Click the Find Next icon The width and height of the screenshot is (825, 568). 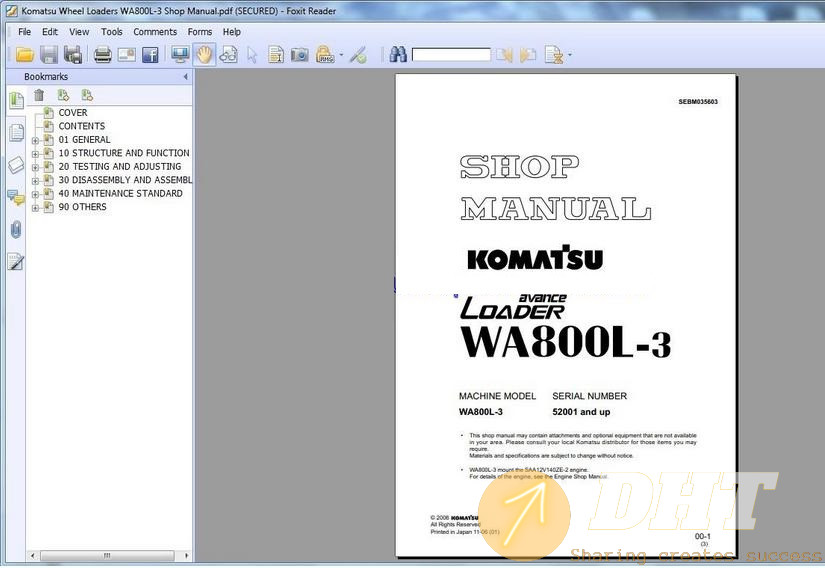528,55
